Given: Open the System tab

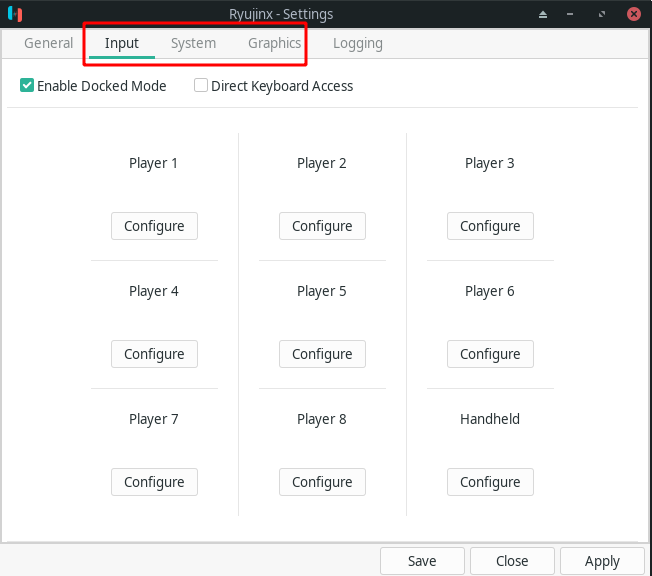Looking at the screenshot, I should (193, 43).
